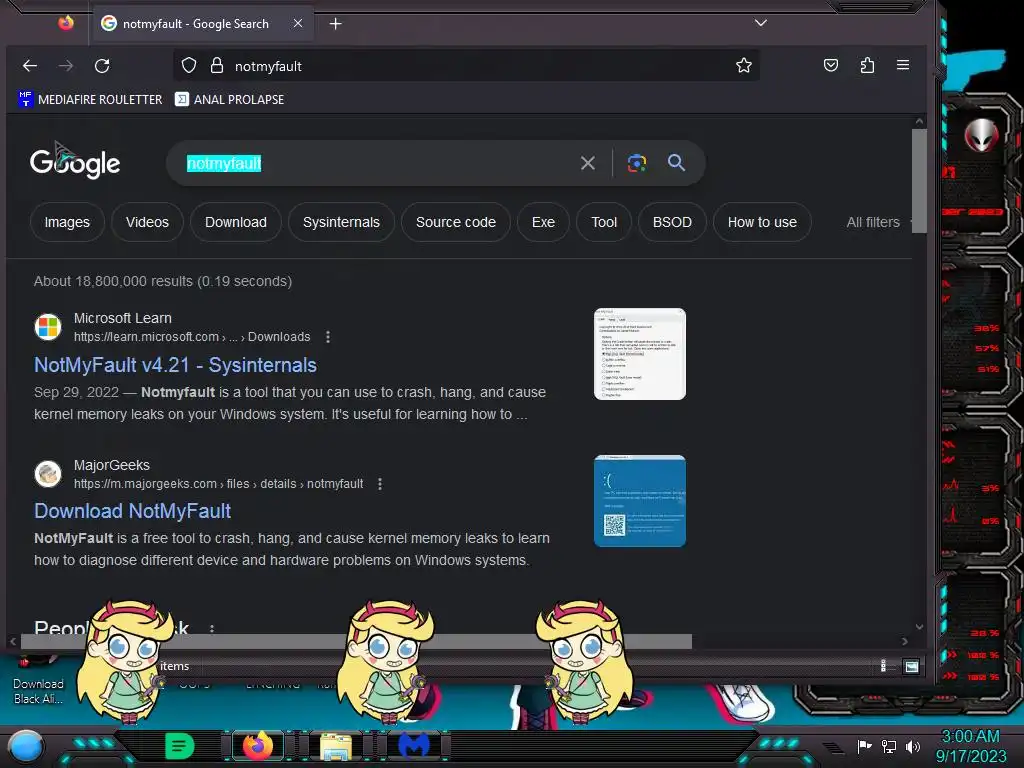Open NotMyFault v4.21 - Sysinternals result
The width and height of the screenshot is (1024, 768).
175,365
